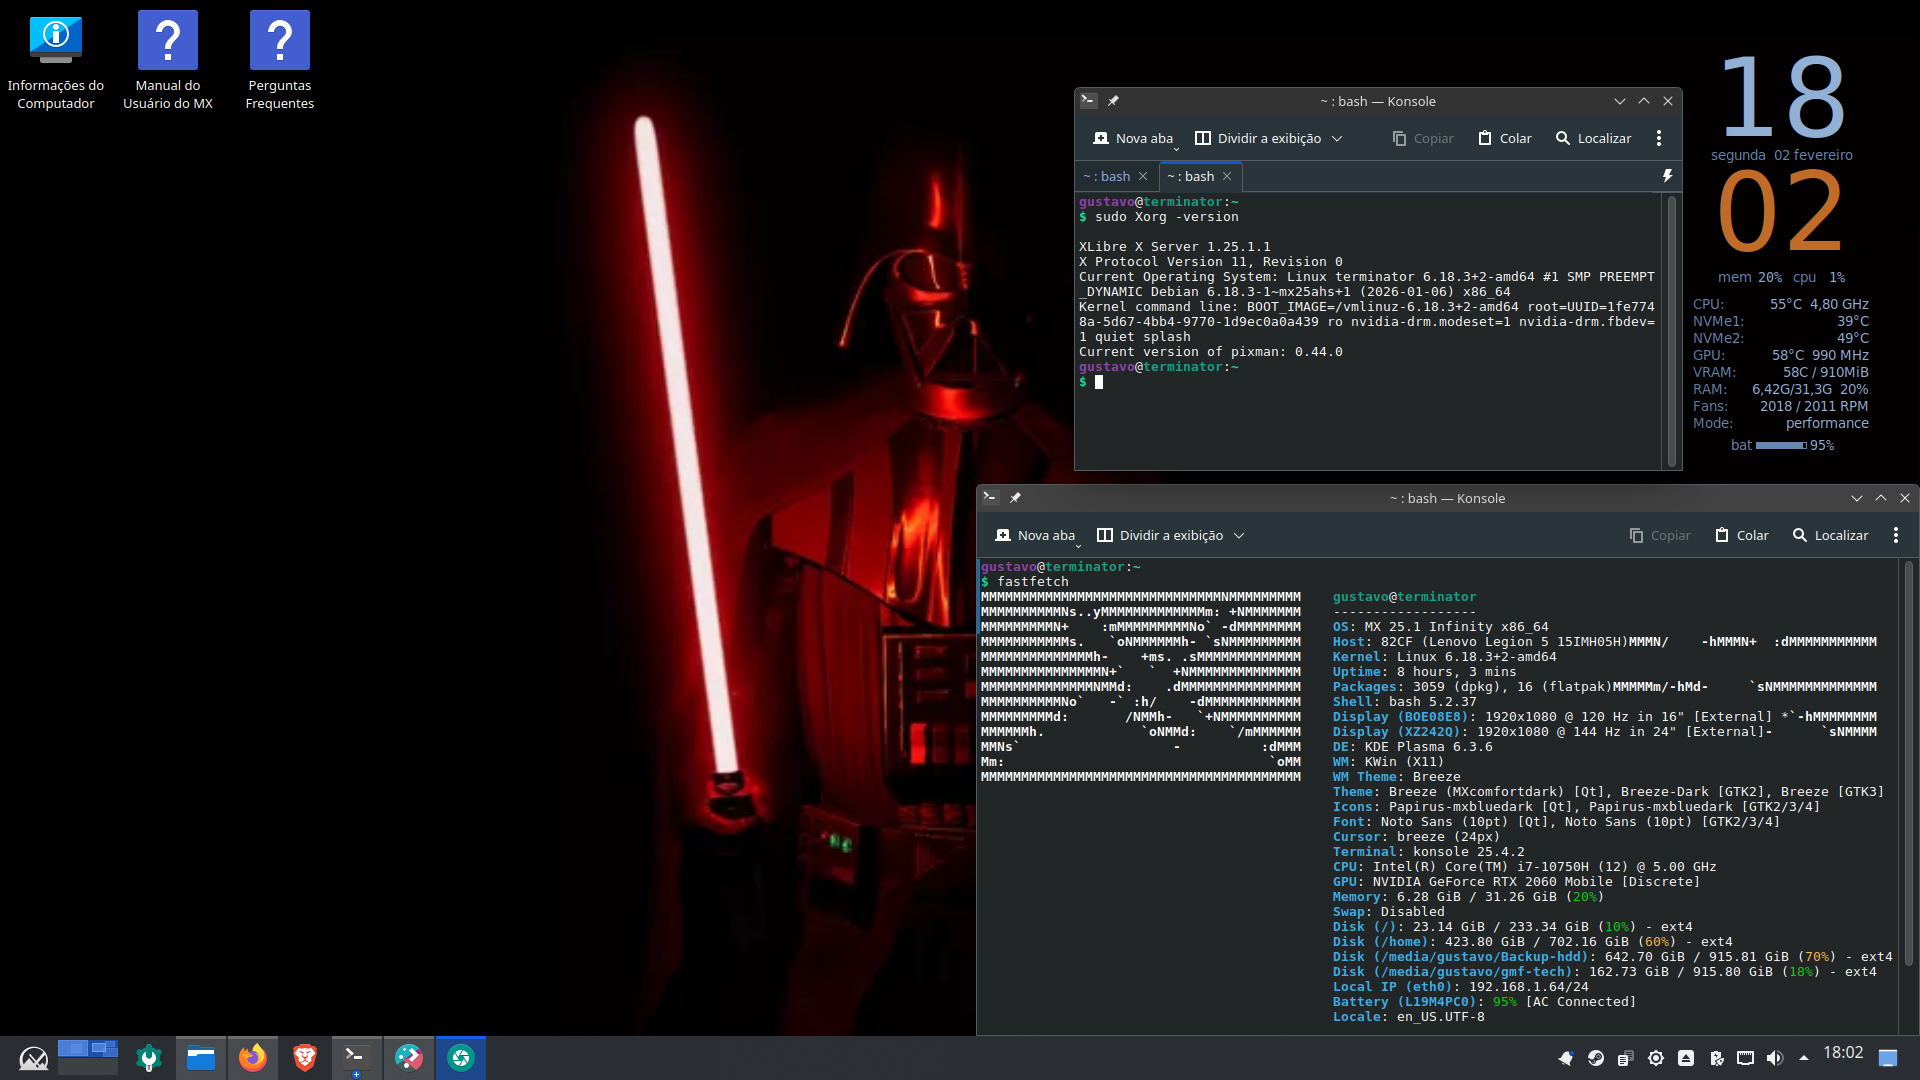The image size is (1920, 1080).
Task: Click the scrollbar in upper Konsole terminal
Action: (x=1671, y=330)
